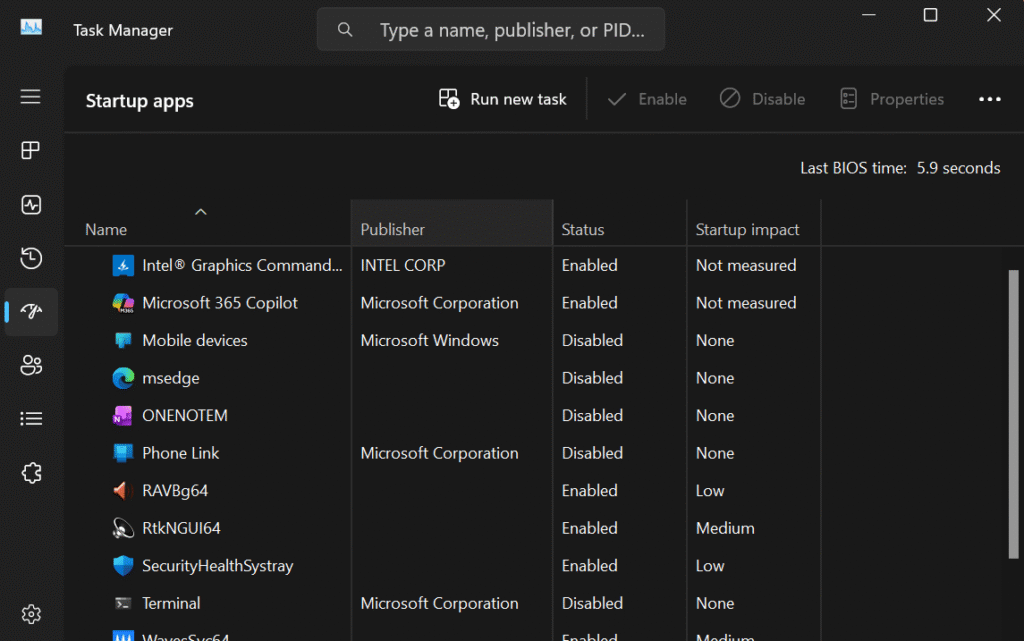Select the msedge startup entry
Screen dimensions: 1024x641
pos(171,378)
